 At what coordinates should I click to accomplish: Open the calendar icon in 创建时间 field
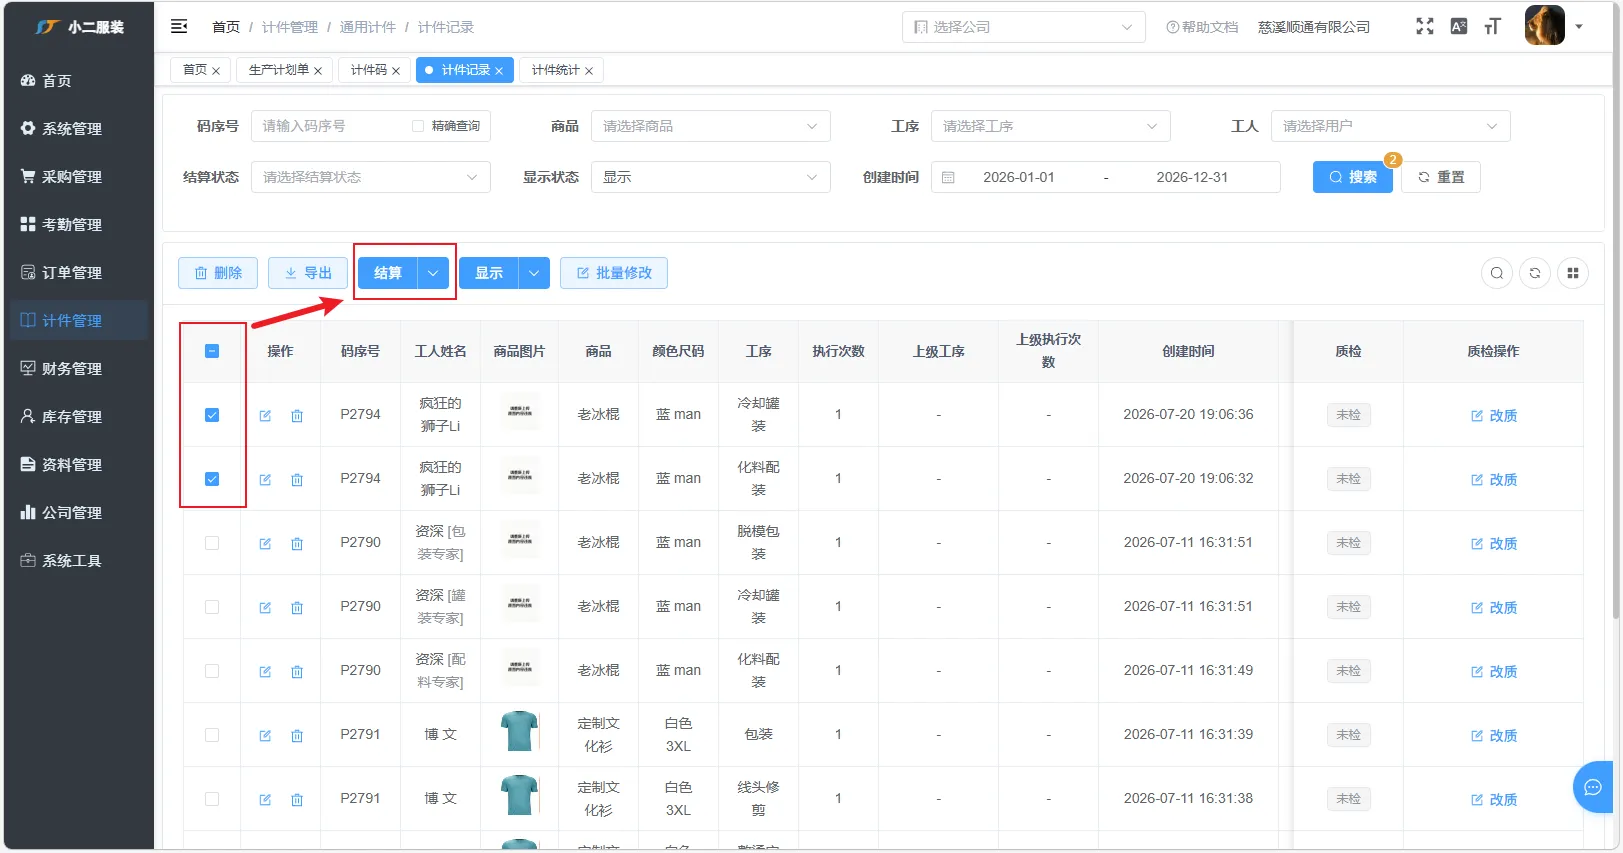click(948, 177)
